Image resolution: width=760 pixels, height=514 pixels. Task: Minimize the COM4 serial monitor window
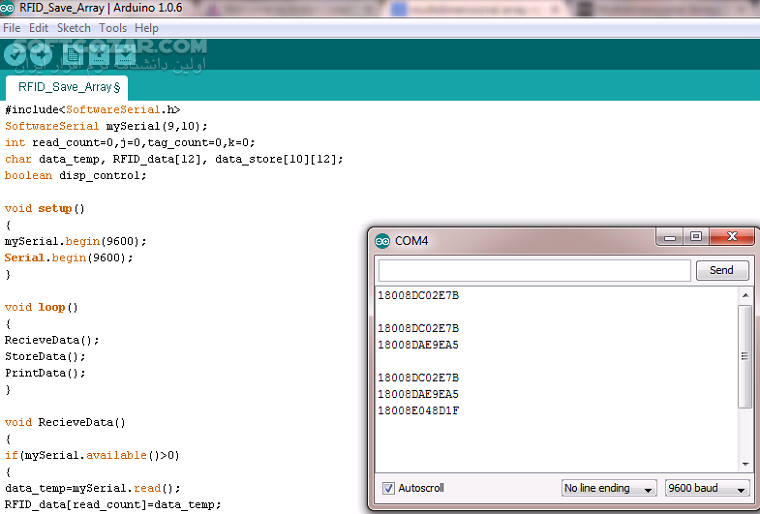click(670, 237)
